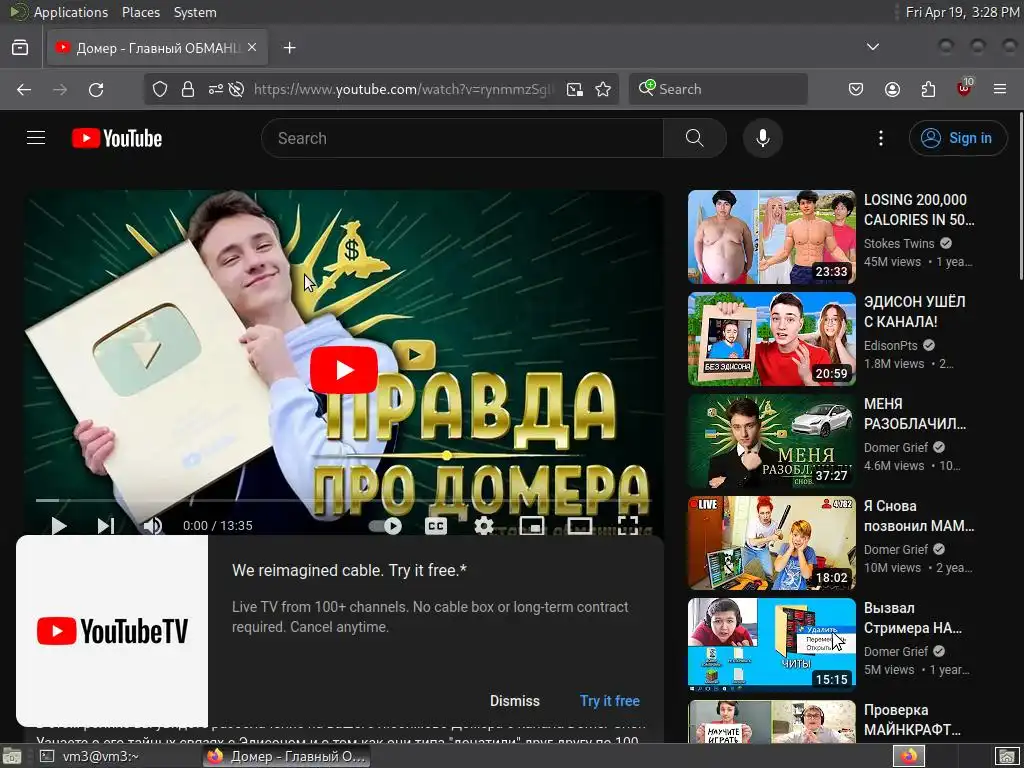Open the Places menu
Image resolution: width=1024 pixels, height=768 pixels.
[141, 12]
